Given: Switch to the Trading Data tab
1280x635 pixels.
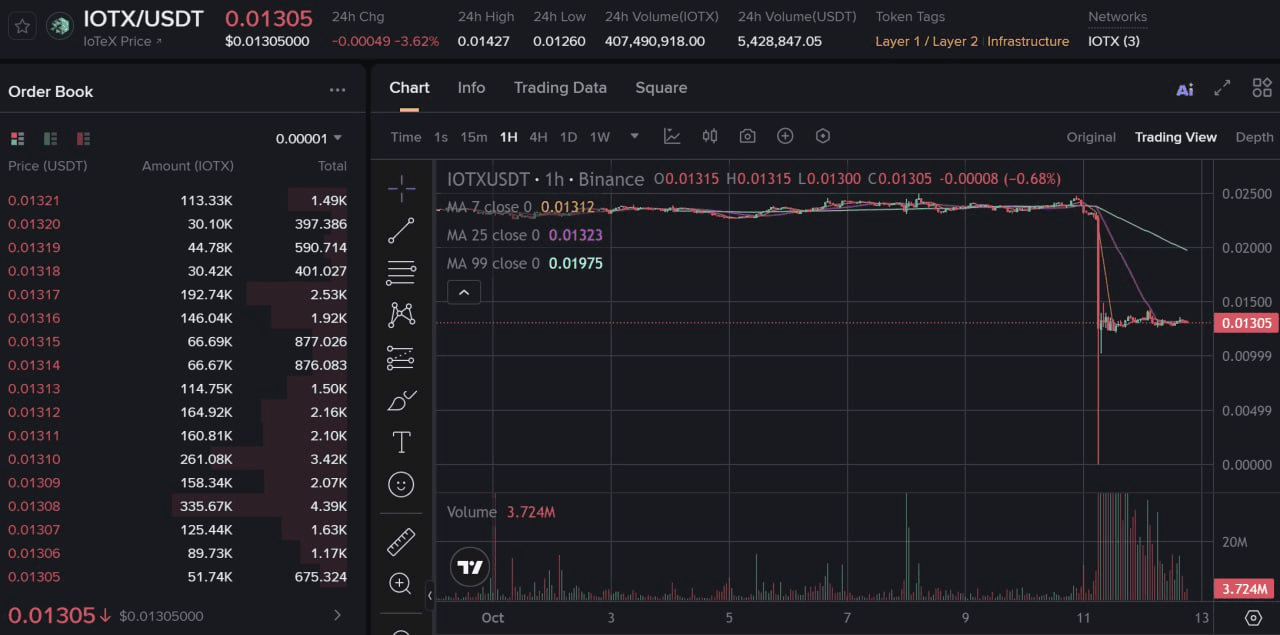Looking at the screenshot, I should click(560, 88).
